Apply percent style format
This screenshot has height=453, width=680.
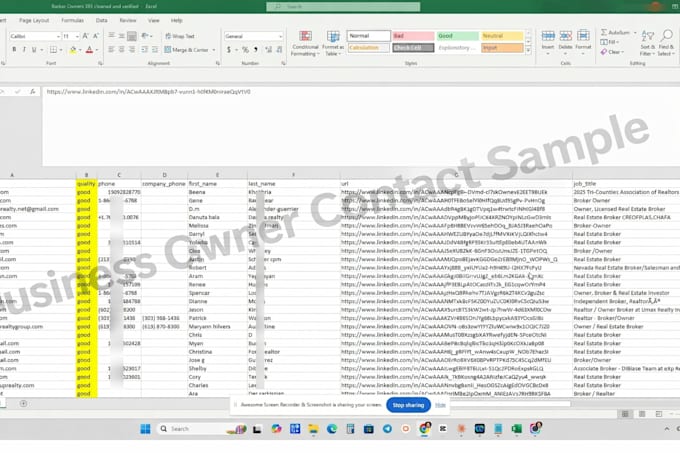click(245, 50)
